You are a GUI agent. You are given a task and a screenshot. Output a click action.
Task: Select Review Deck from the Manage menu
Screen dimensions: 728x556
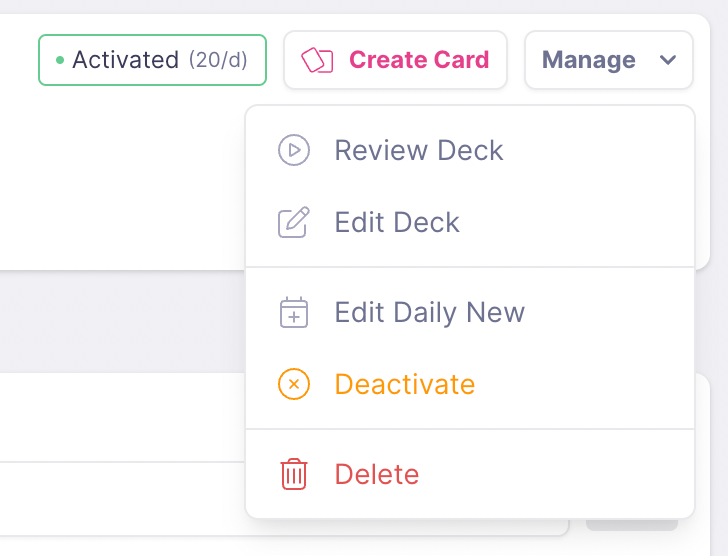tap(419, 151)
